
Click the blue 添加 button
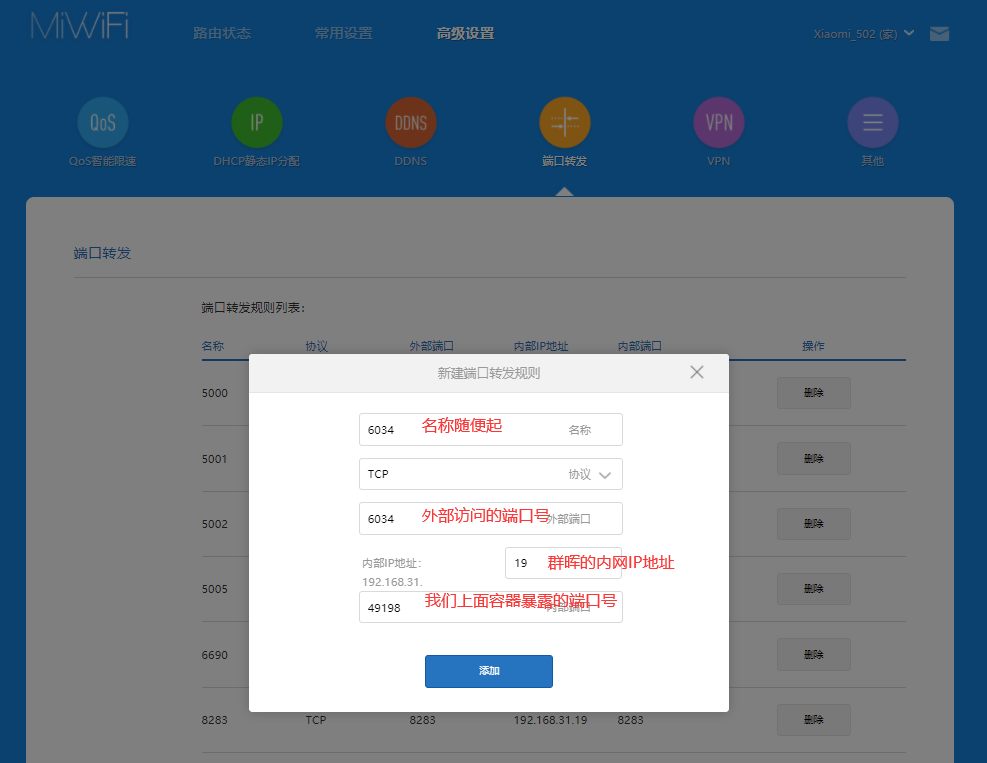click(488, 671)
